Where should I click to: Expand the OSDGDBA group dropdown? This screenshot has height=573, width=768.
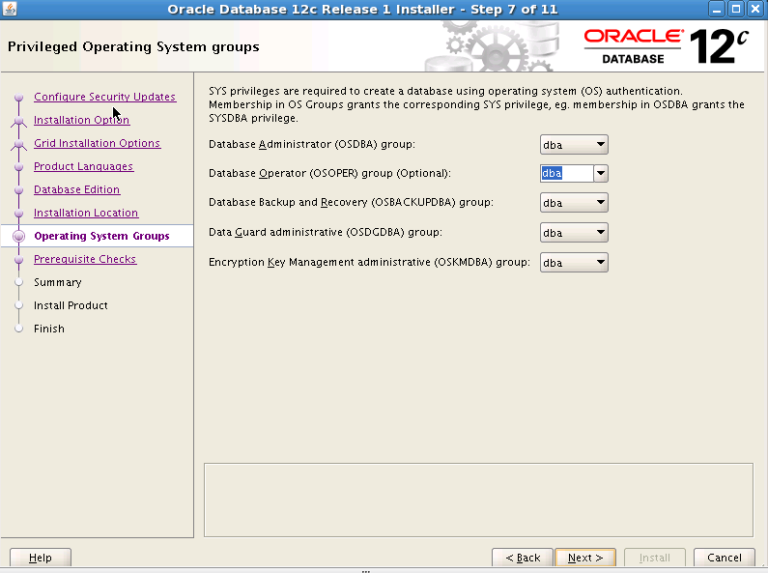point(574,233)
